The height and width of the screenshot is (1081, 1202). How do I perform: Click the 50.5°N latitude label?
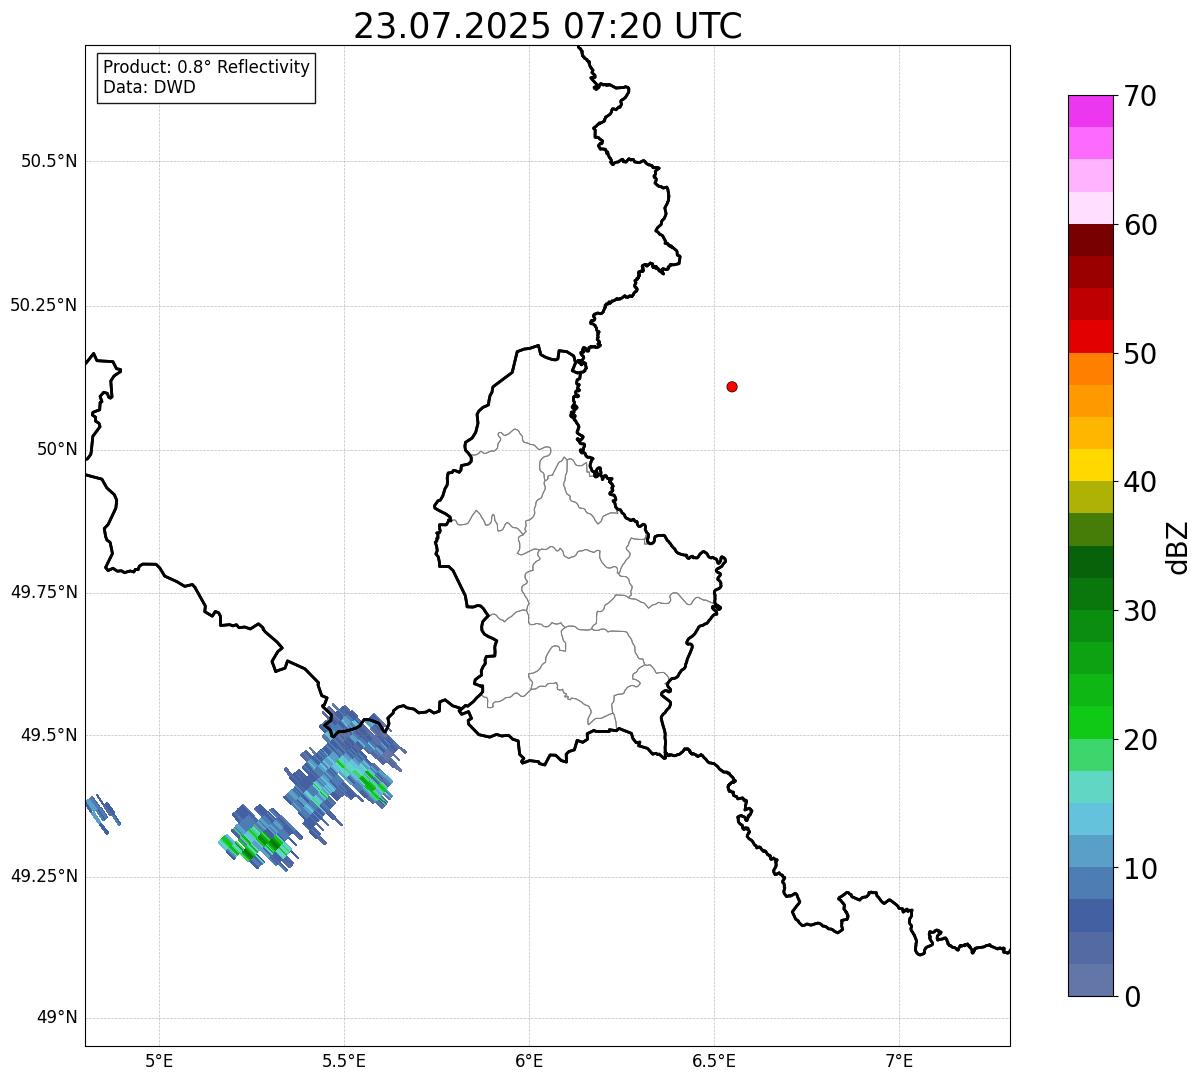(49, 161)
